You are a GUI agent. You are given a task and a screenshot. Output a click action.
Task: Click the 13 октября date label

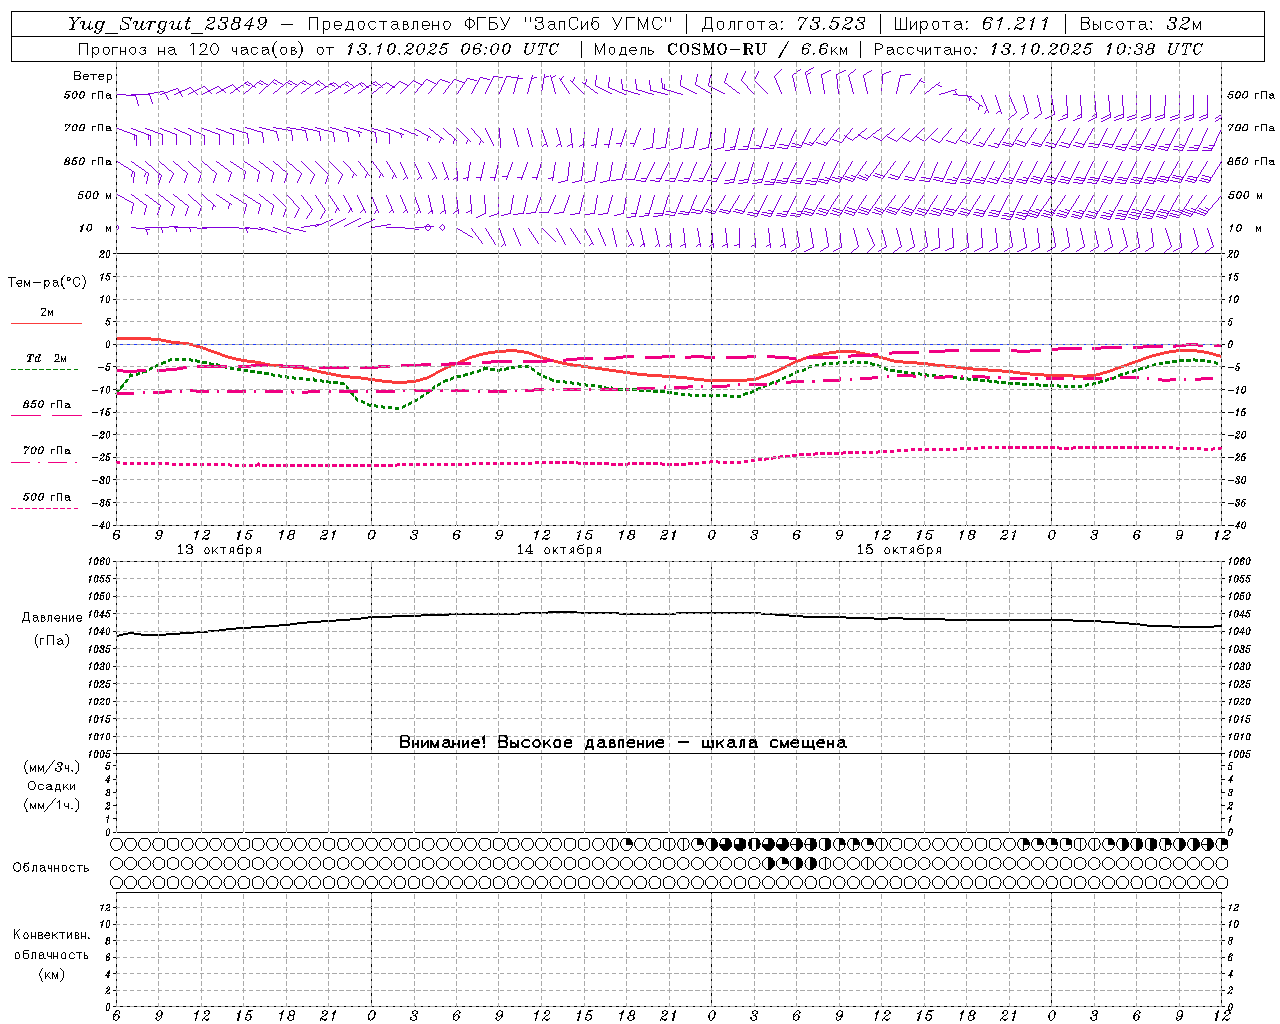[219, 550]
